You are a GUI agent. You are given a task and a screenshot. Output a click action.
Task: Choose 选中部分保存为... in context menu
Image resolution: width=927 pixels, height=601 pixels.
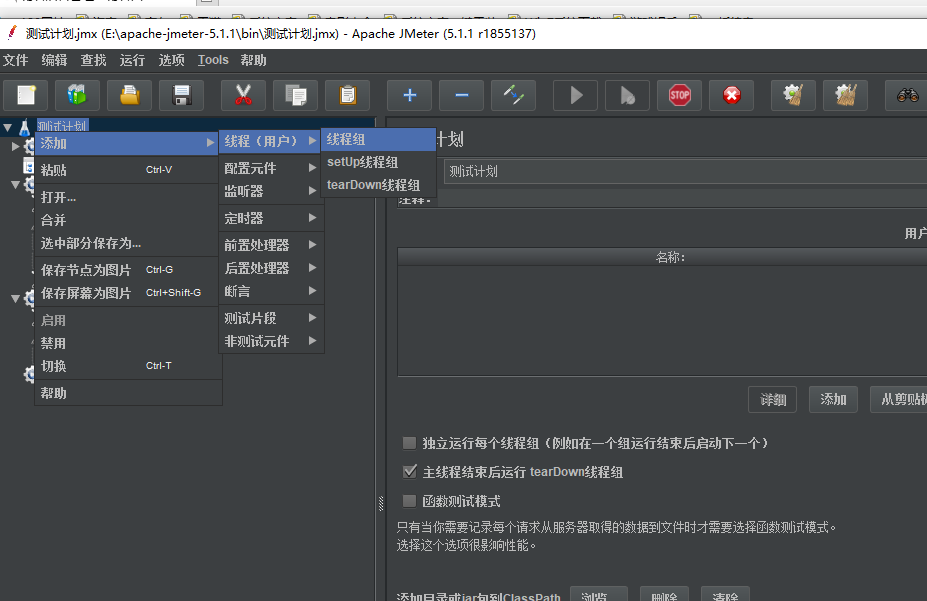[127, 243]
